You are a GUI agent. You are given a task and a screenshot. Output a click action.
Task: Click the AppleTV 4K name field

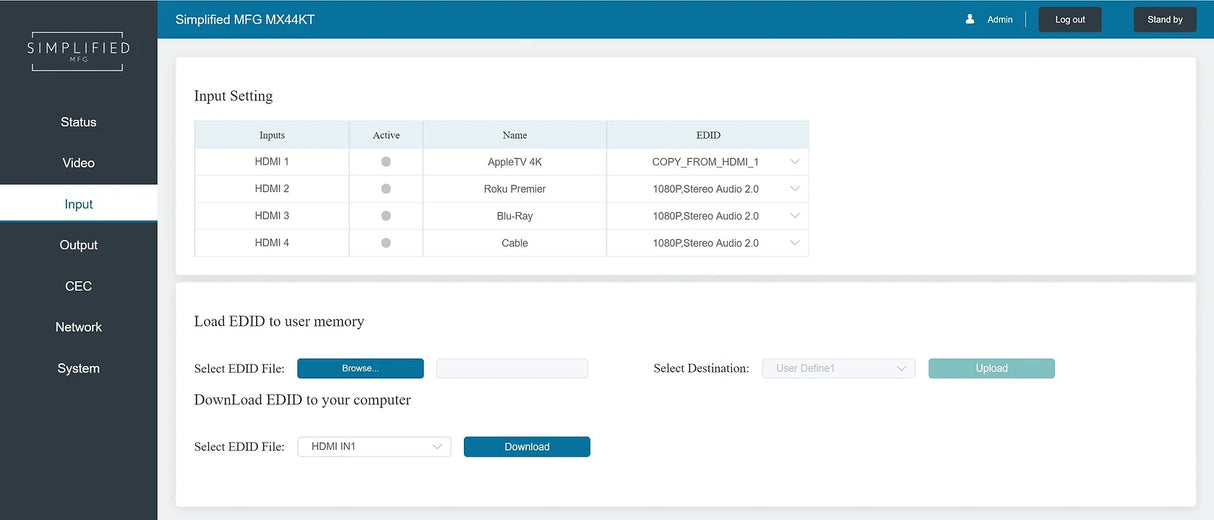[x=514, y=162]
